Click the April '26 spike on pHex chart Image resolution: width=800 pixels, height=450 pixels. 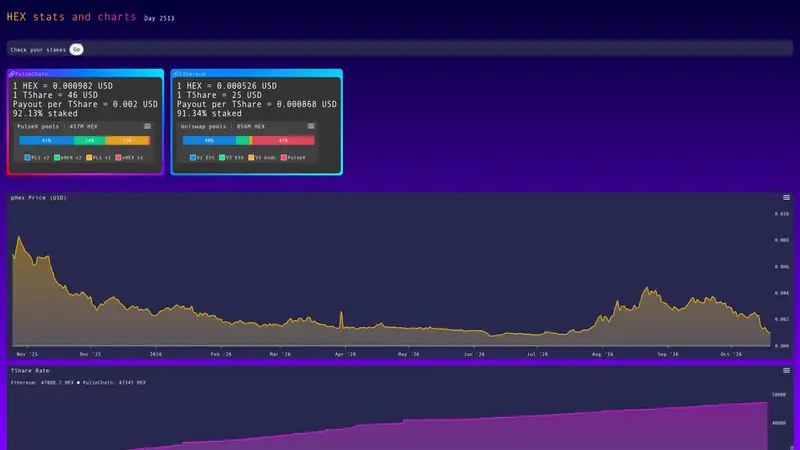tap(341, 313)
